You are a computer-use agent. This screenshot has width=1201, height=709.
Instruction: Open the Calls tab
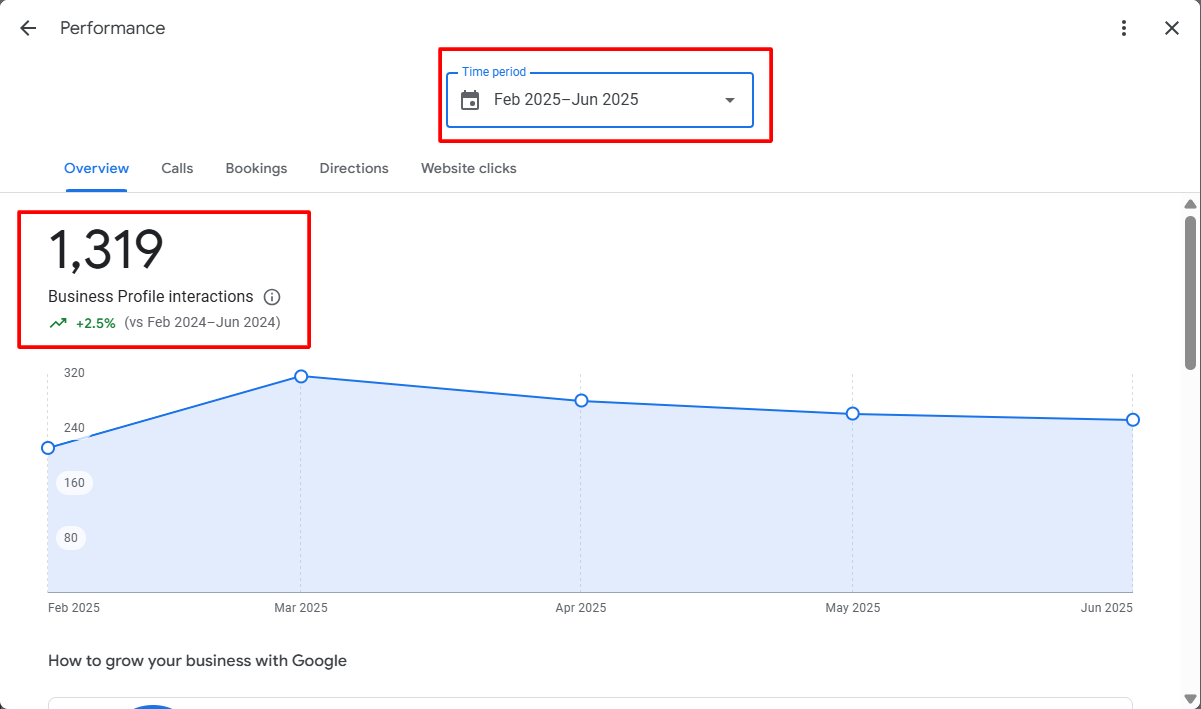click(177, 168)
